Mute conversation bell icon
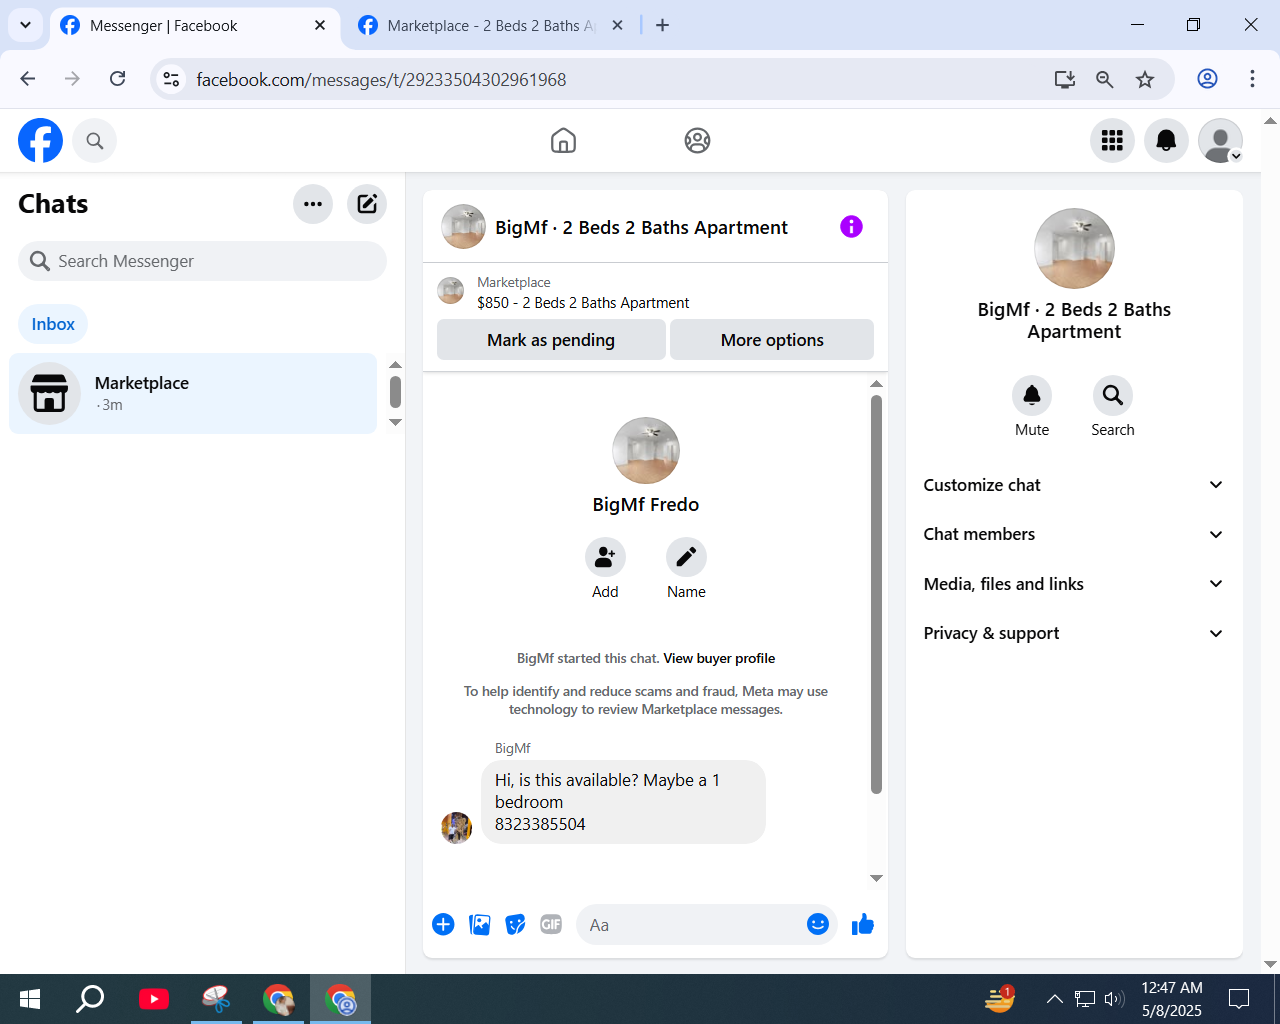 click(x=1032, y=396)
